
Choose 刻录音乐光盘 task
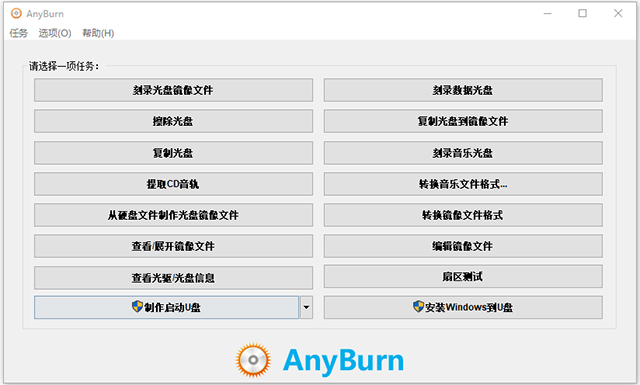pyautogui.click(x=463, y=153)
